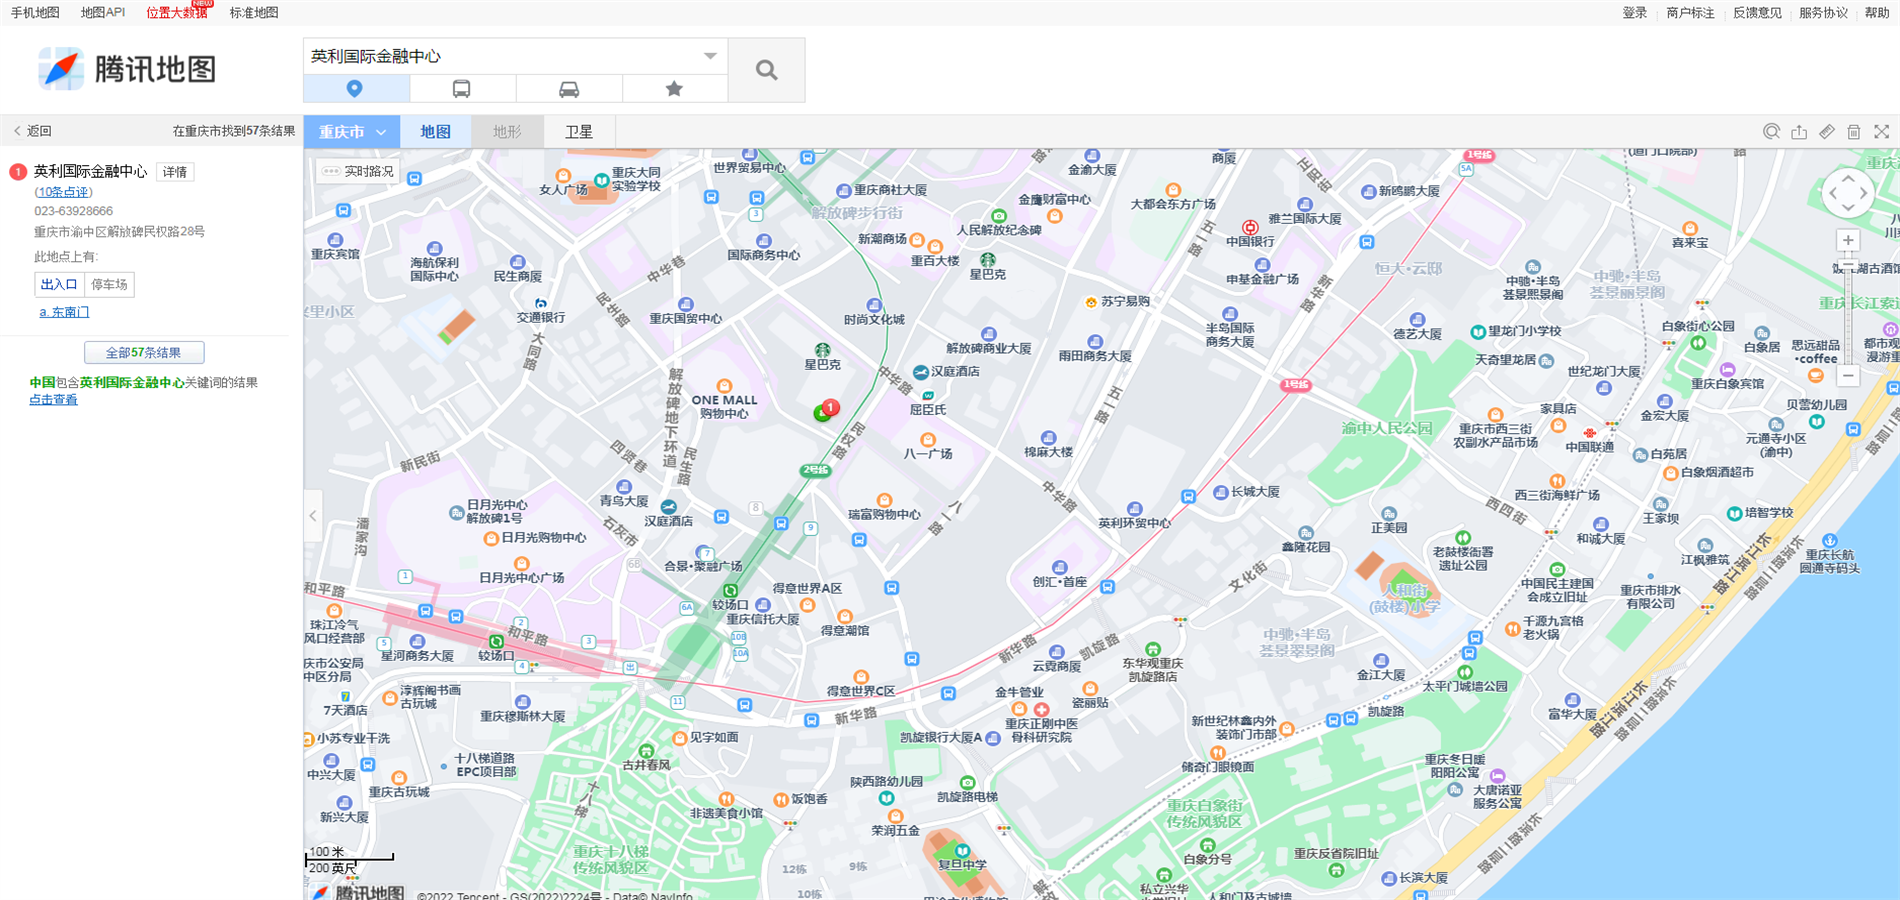Image resolution: width=1900 pixels, height=900 pixels.
Task: Click the 人民解放纪念碑 marker
Action: 998,216
